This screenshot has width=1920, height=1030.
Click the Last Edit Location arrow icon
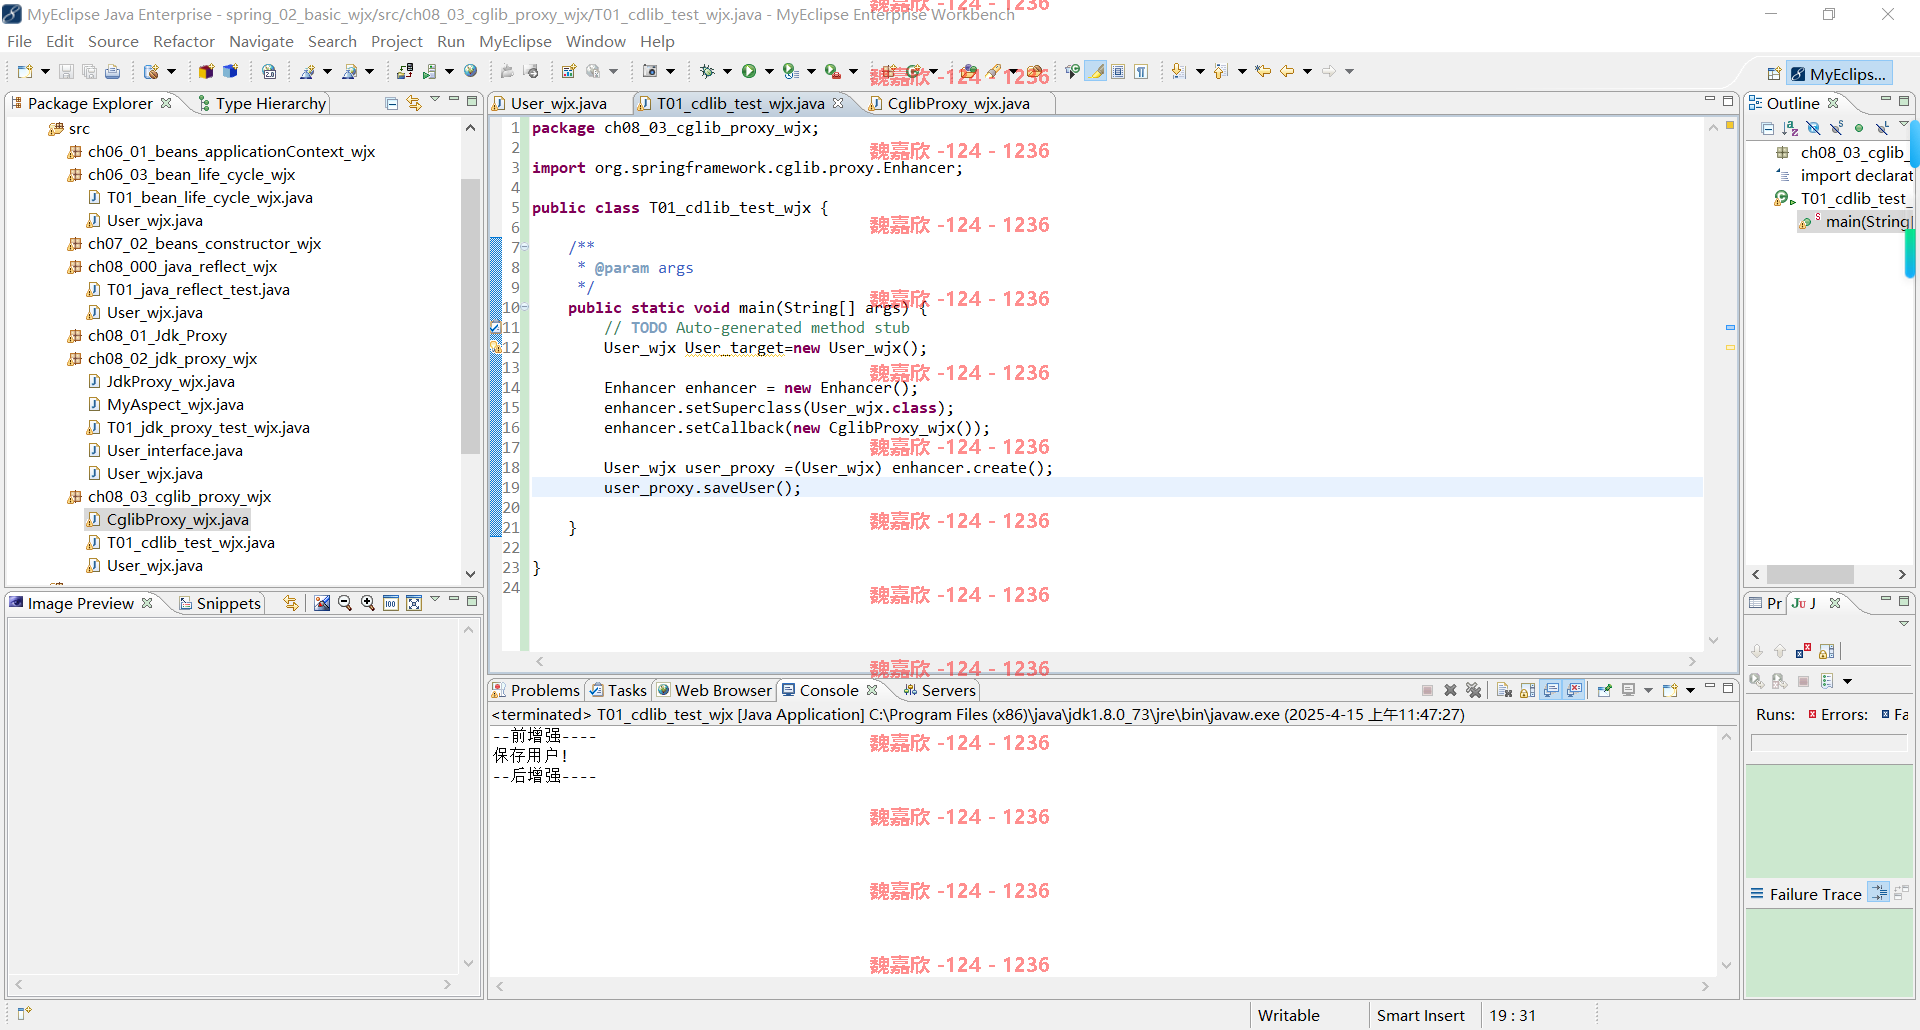[1263, 71]
